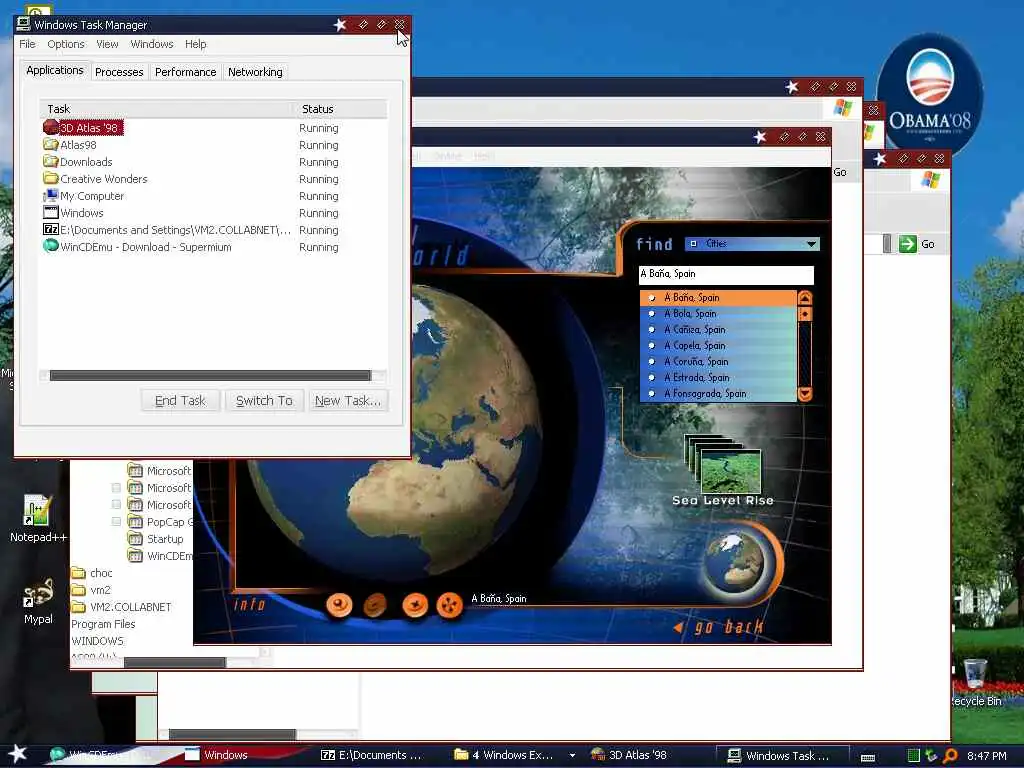Click the task list horizontal scrollbar
Image resolution: width=1024 pixels, height=768 pixels.
[x=210, y=376]
